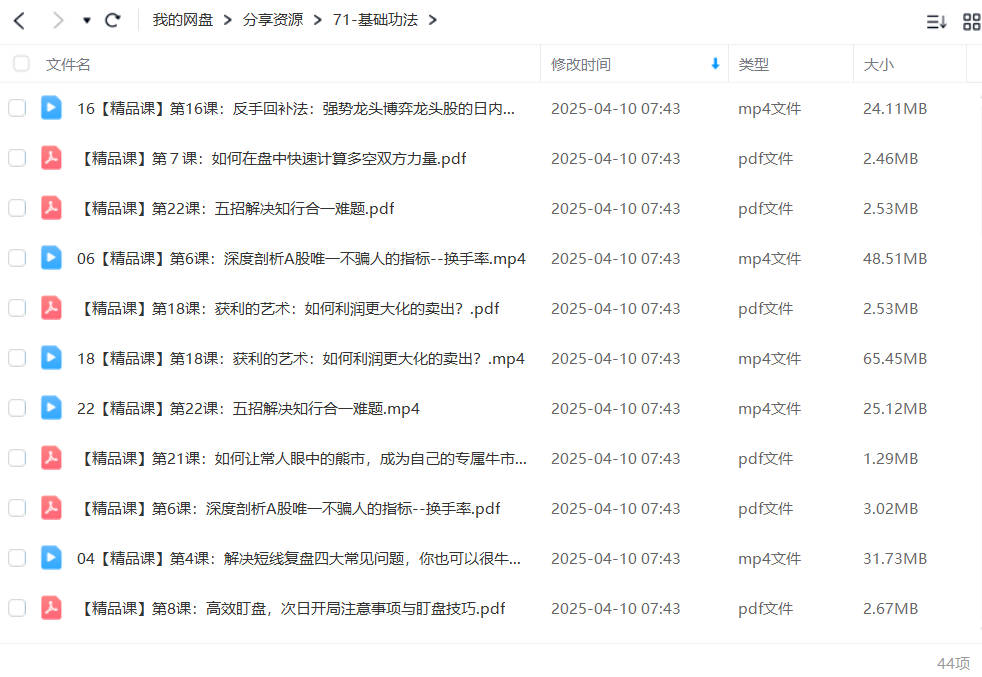This screenshot has height=677, width=982.
Task: Check the box for 第6课 pdf file
Action: (x=17, y=508)
